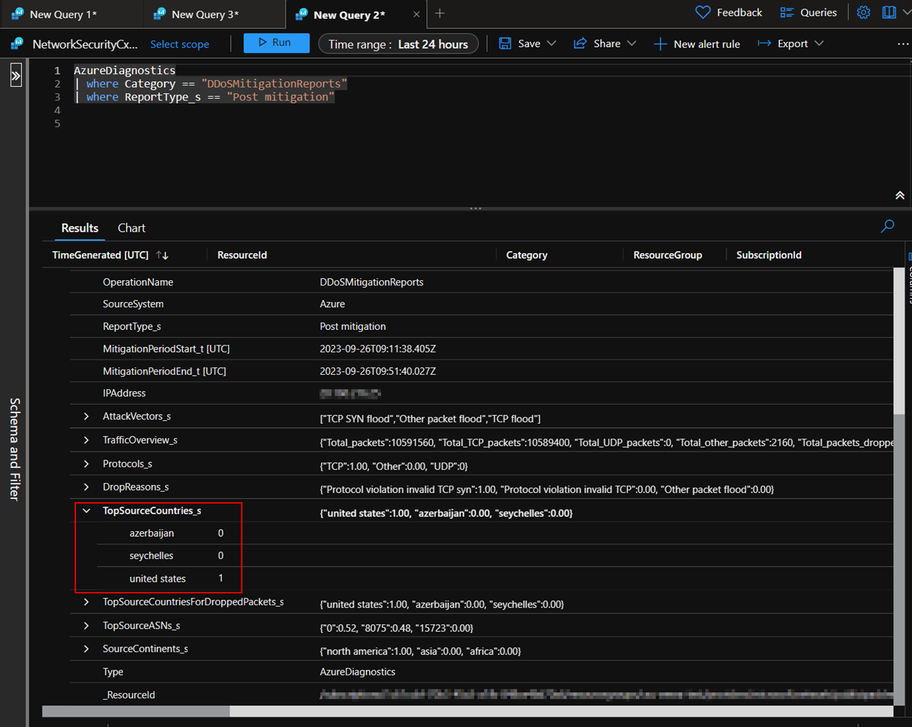Expand the TrafficOverview_s row
Viewport: 912px width, 727px height.
click(86, 440)
